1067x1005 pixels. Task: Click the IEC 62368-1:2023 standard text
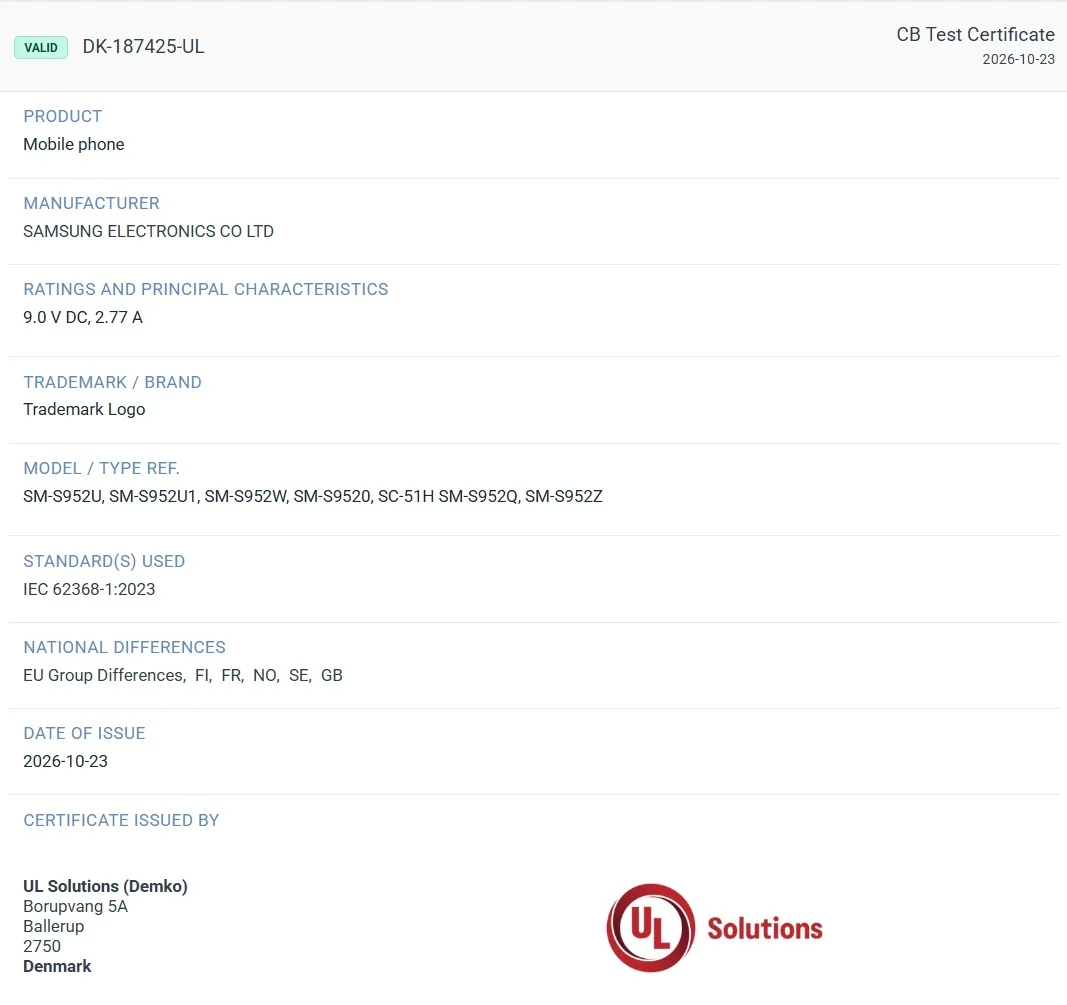coord(89,589)
